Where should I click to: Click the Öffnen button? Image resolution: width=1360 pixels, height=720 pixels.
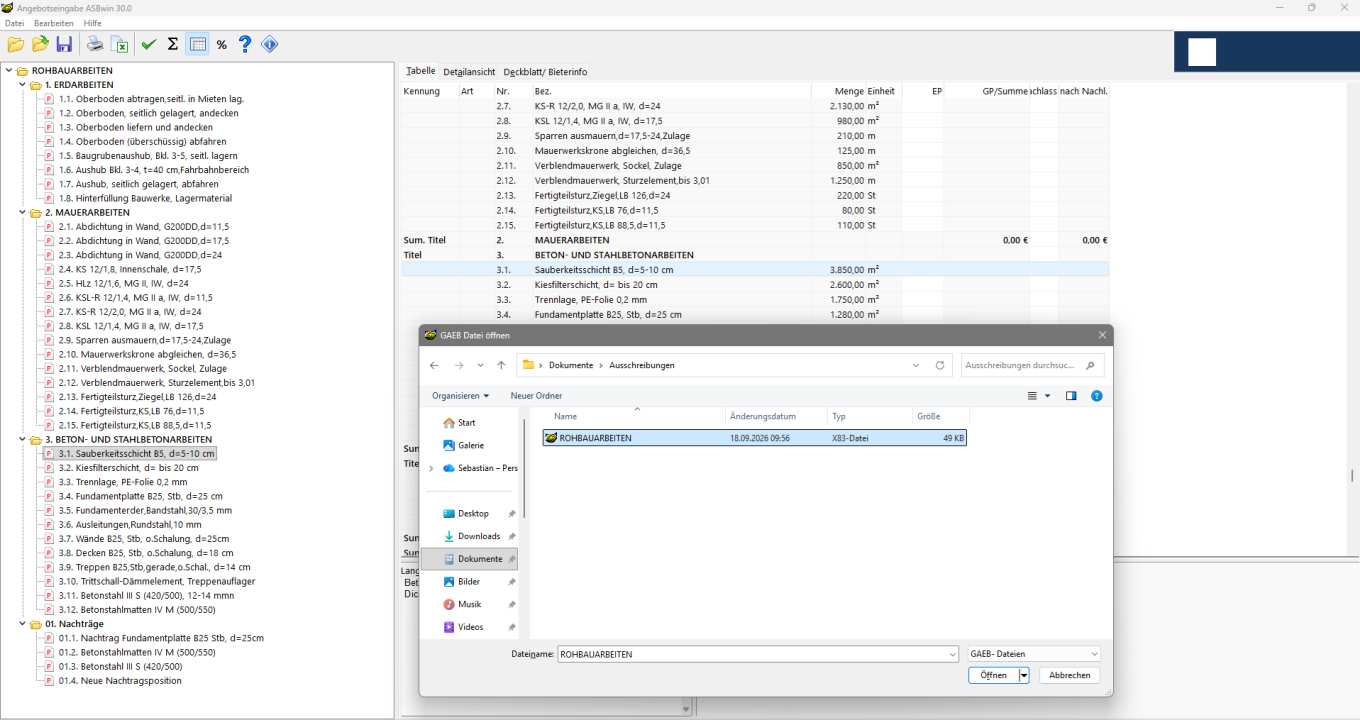point(993,675)
